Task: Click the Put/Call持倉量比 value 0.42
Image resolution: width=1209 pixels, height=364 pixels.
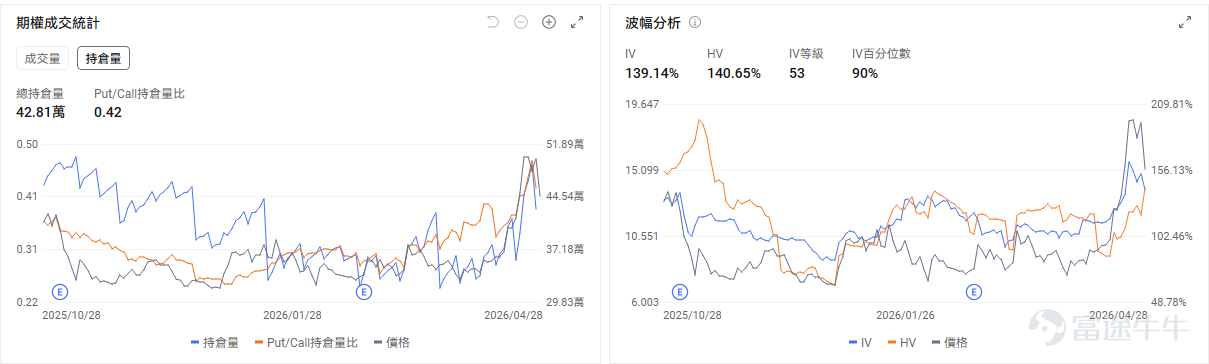Action: 108,112
